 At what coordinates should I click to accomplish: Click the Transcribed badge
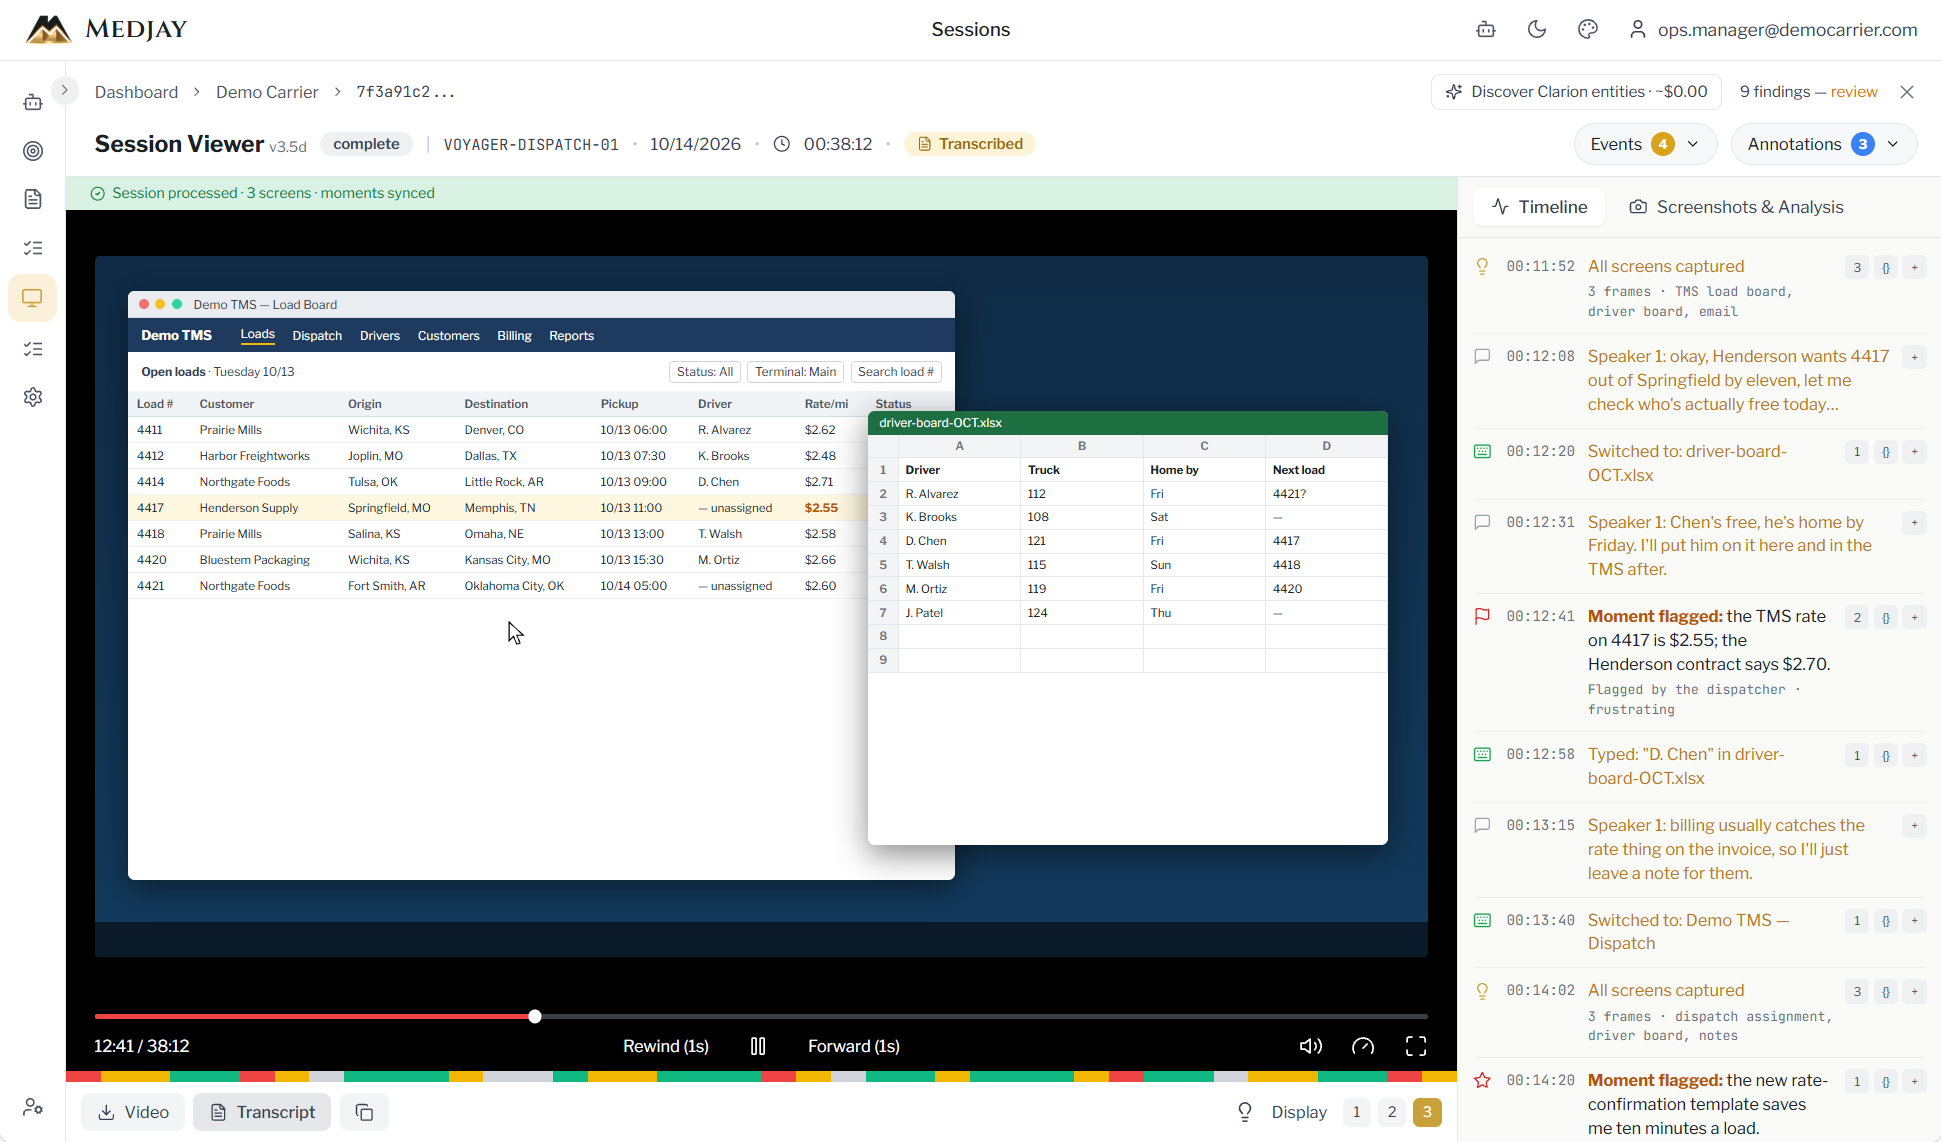point(970,144)
